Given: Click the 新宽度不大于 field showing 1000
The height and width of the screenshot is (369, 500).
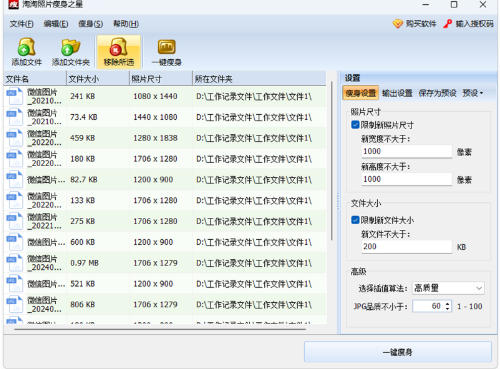Looking at the screenshot, I should click(407, 151).
